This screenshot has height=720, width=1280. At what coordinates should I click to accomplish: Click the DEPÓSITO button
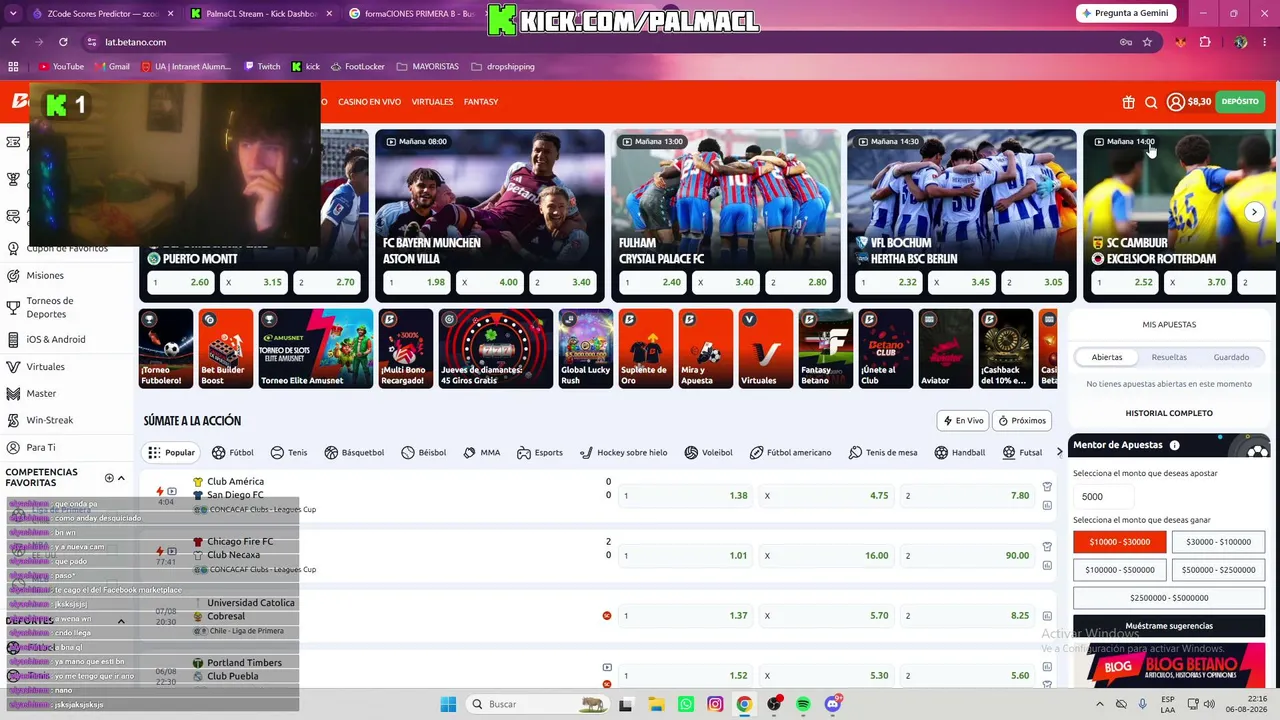pyautogui.click(x=1240, y=102)
